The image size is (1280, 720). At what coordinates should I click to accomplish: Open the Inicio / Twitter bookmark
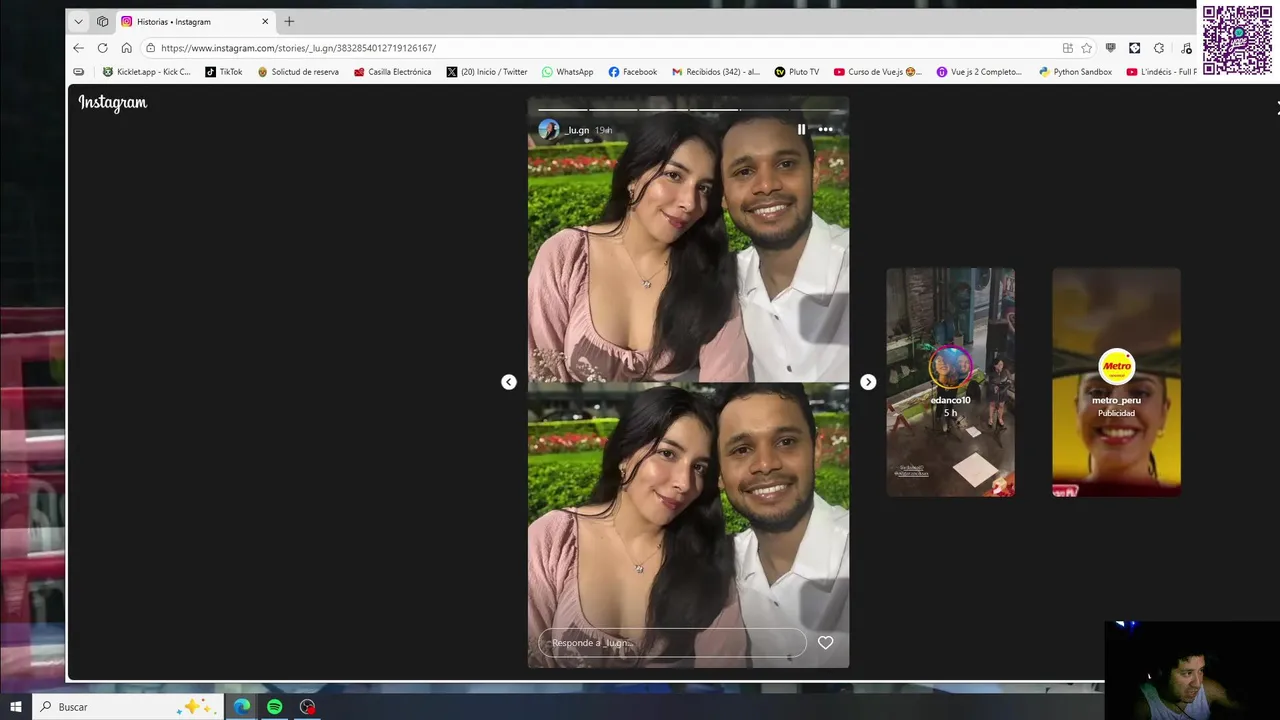tap(487, 72)
